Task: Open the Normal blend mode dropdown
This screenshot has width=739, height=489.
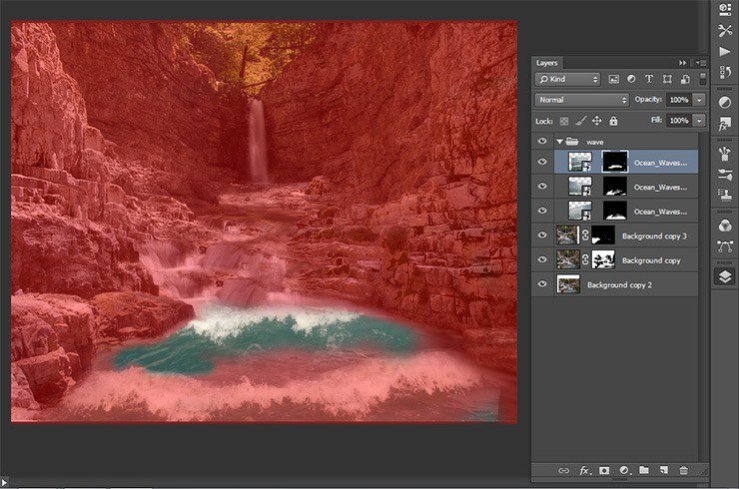Action: coord(581,100)
